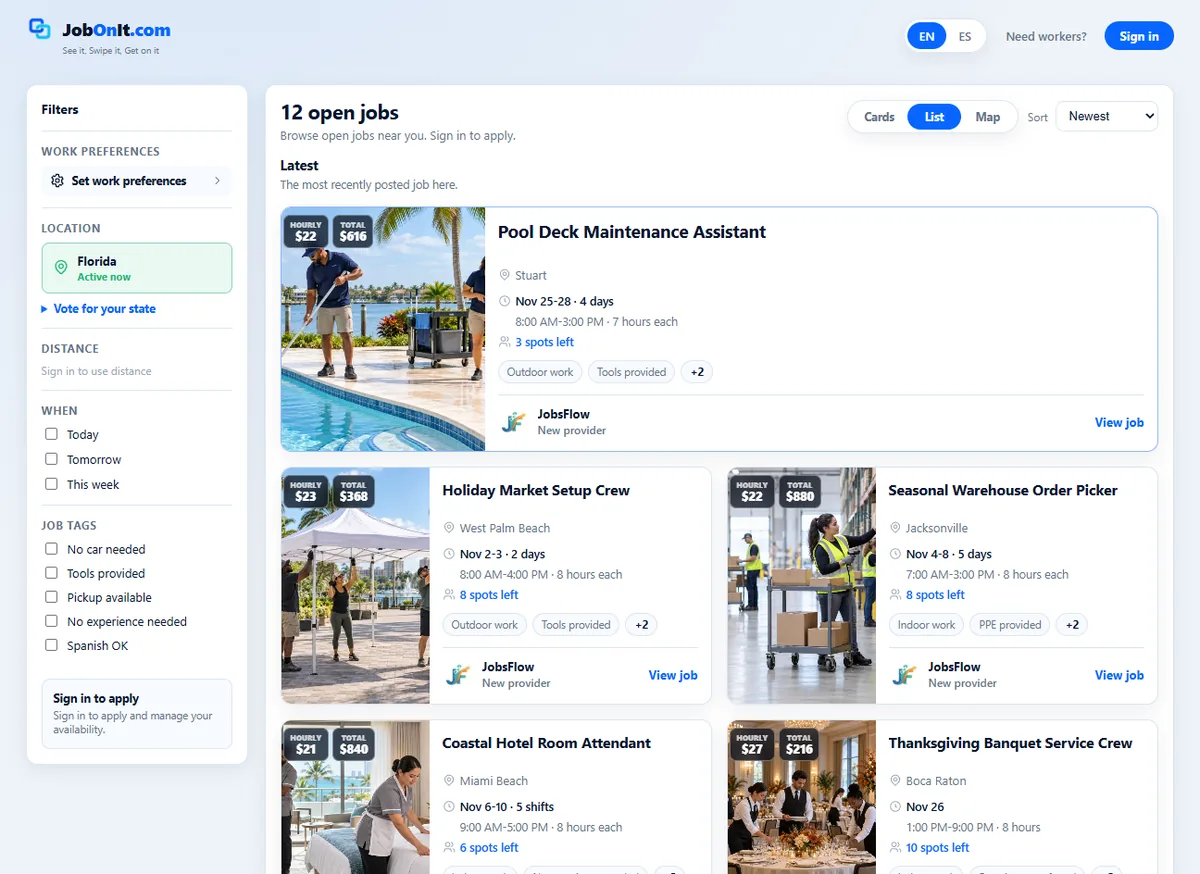Click the JobsFlow logo on Seasonal Warehouse job

point(904,675)
